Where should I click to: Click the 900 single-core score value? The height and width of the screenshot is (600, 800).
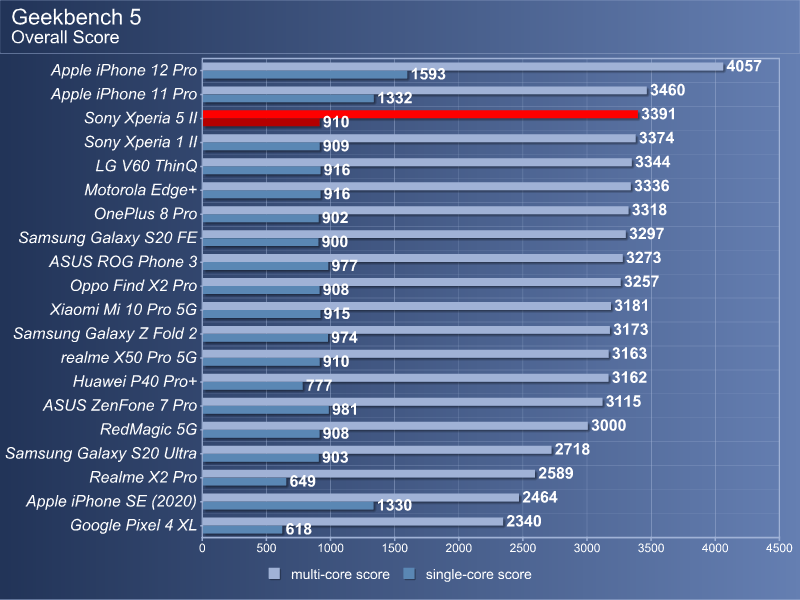(335, 242)
